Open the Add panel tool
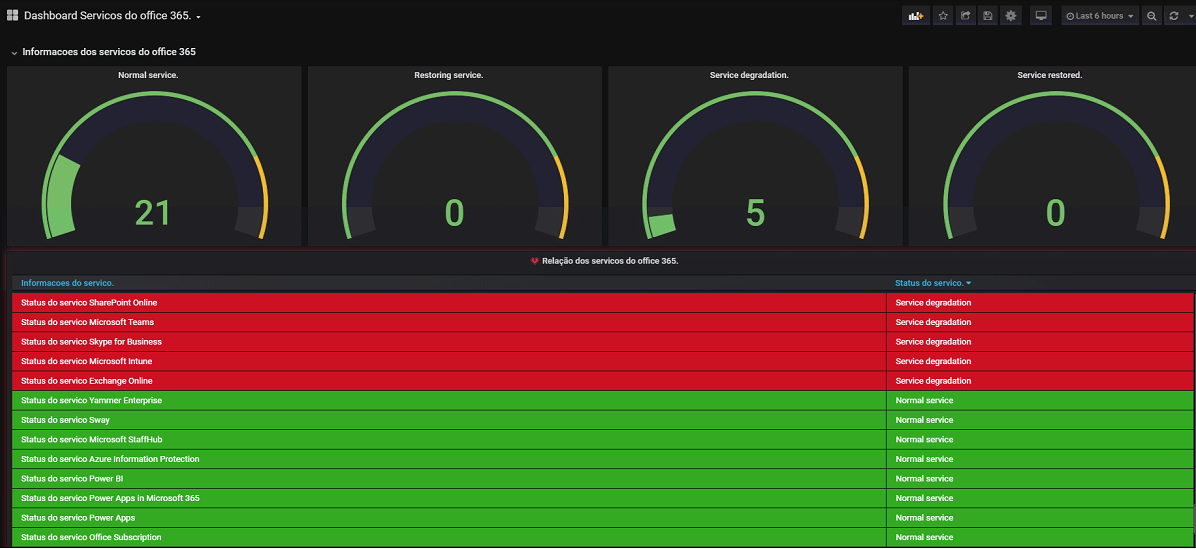The height and width of the screenshot is (549, 1196). click(x=916, y=15)
